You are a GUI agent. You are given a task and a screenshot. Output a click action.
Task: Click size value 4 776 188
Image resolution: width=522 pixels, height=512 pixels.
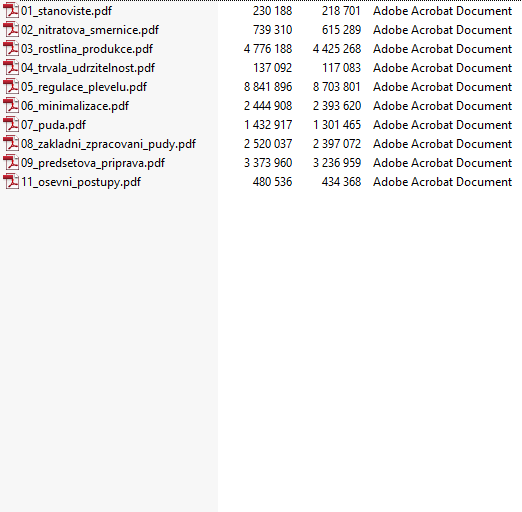pos(268,49)
